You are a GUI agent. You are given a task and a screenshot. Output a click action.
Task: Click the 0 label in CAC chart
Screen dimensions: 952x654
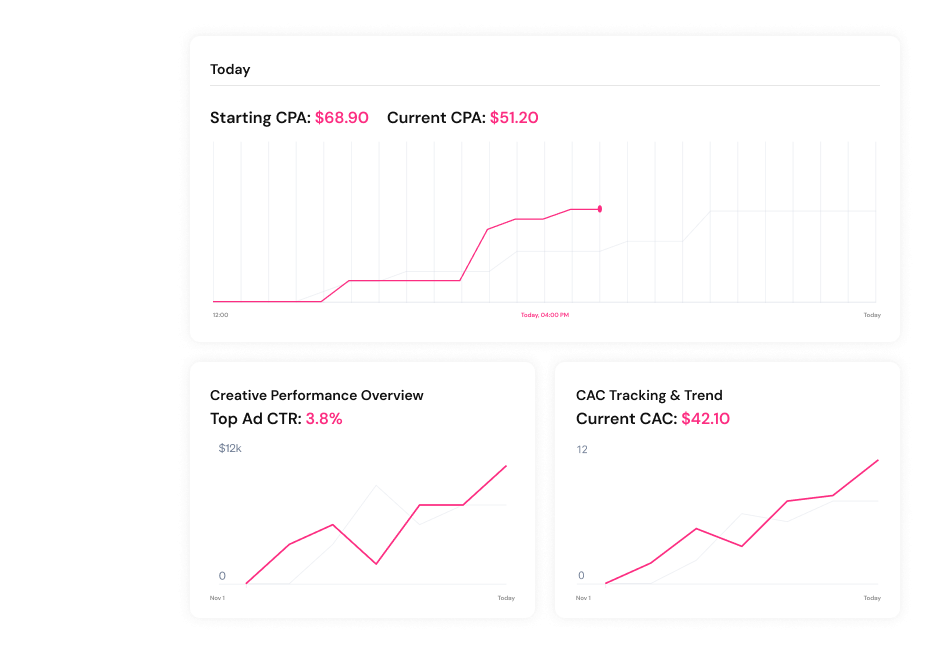point(581,576)
